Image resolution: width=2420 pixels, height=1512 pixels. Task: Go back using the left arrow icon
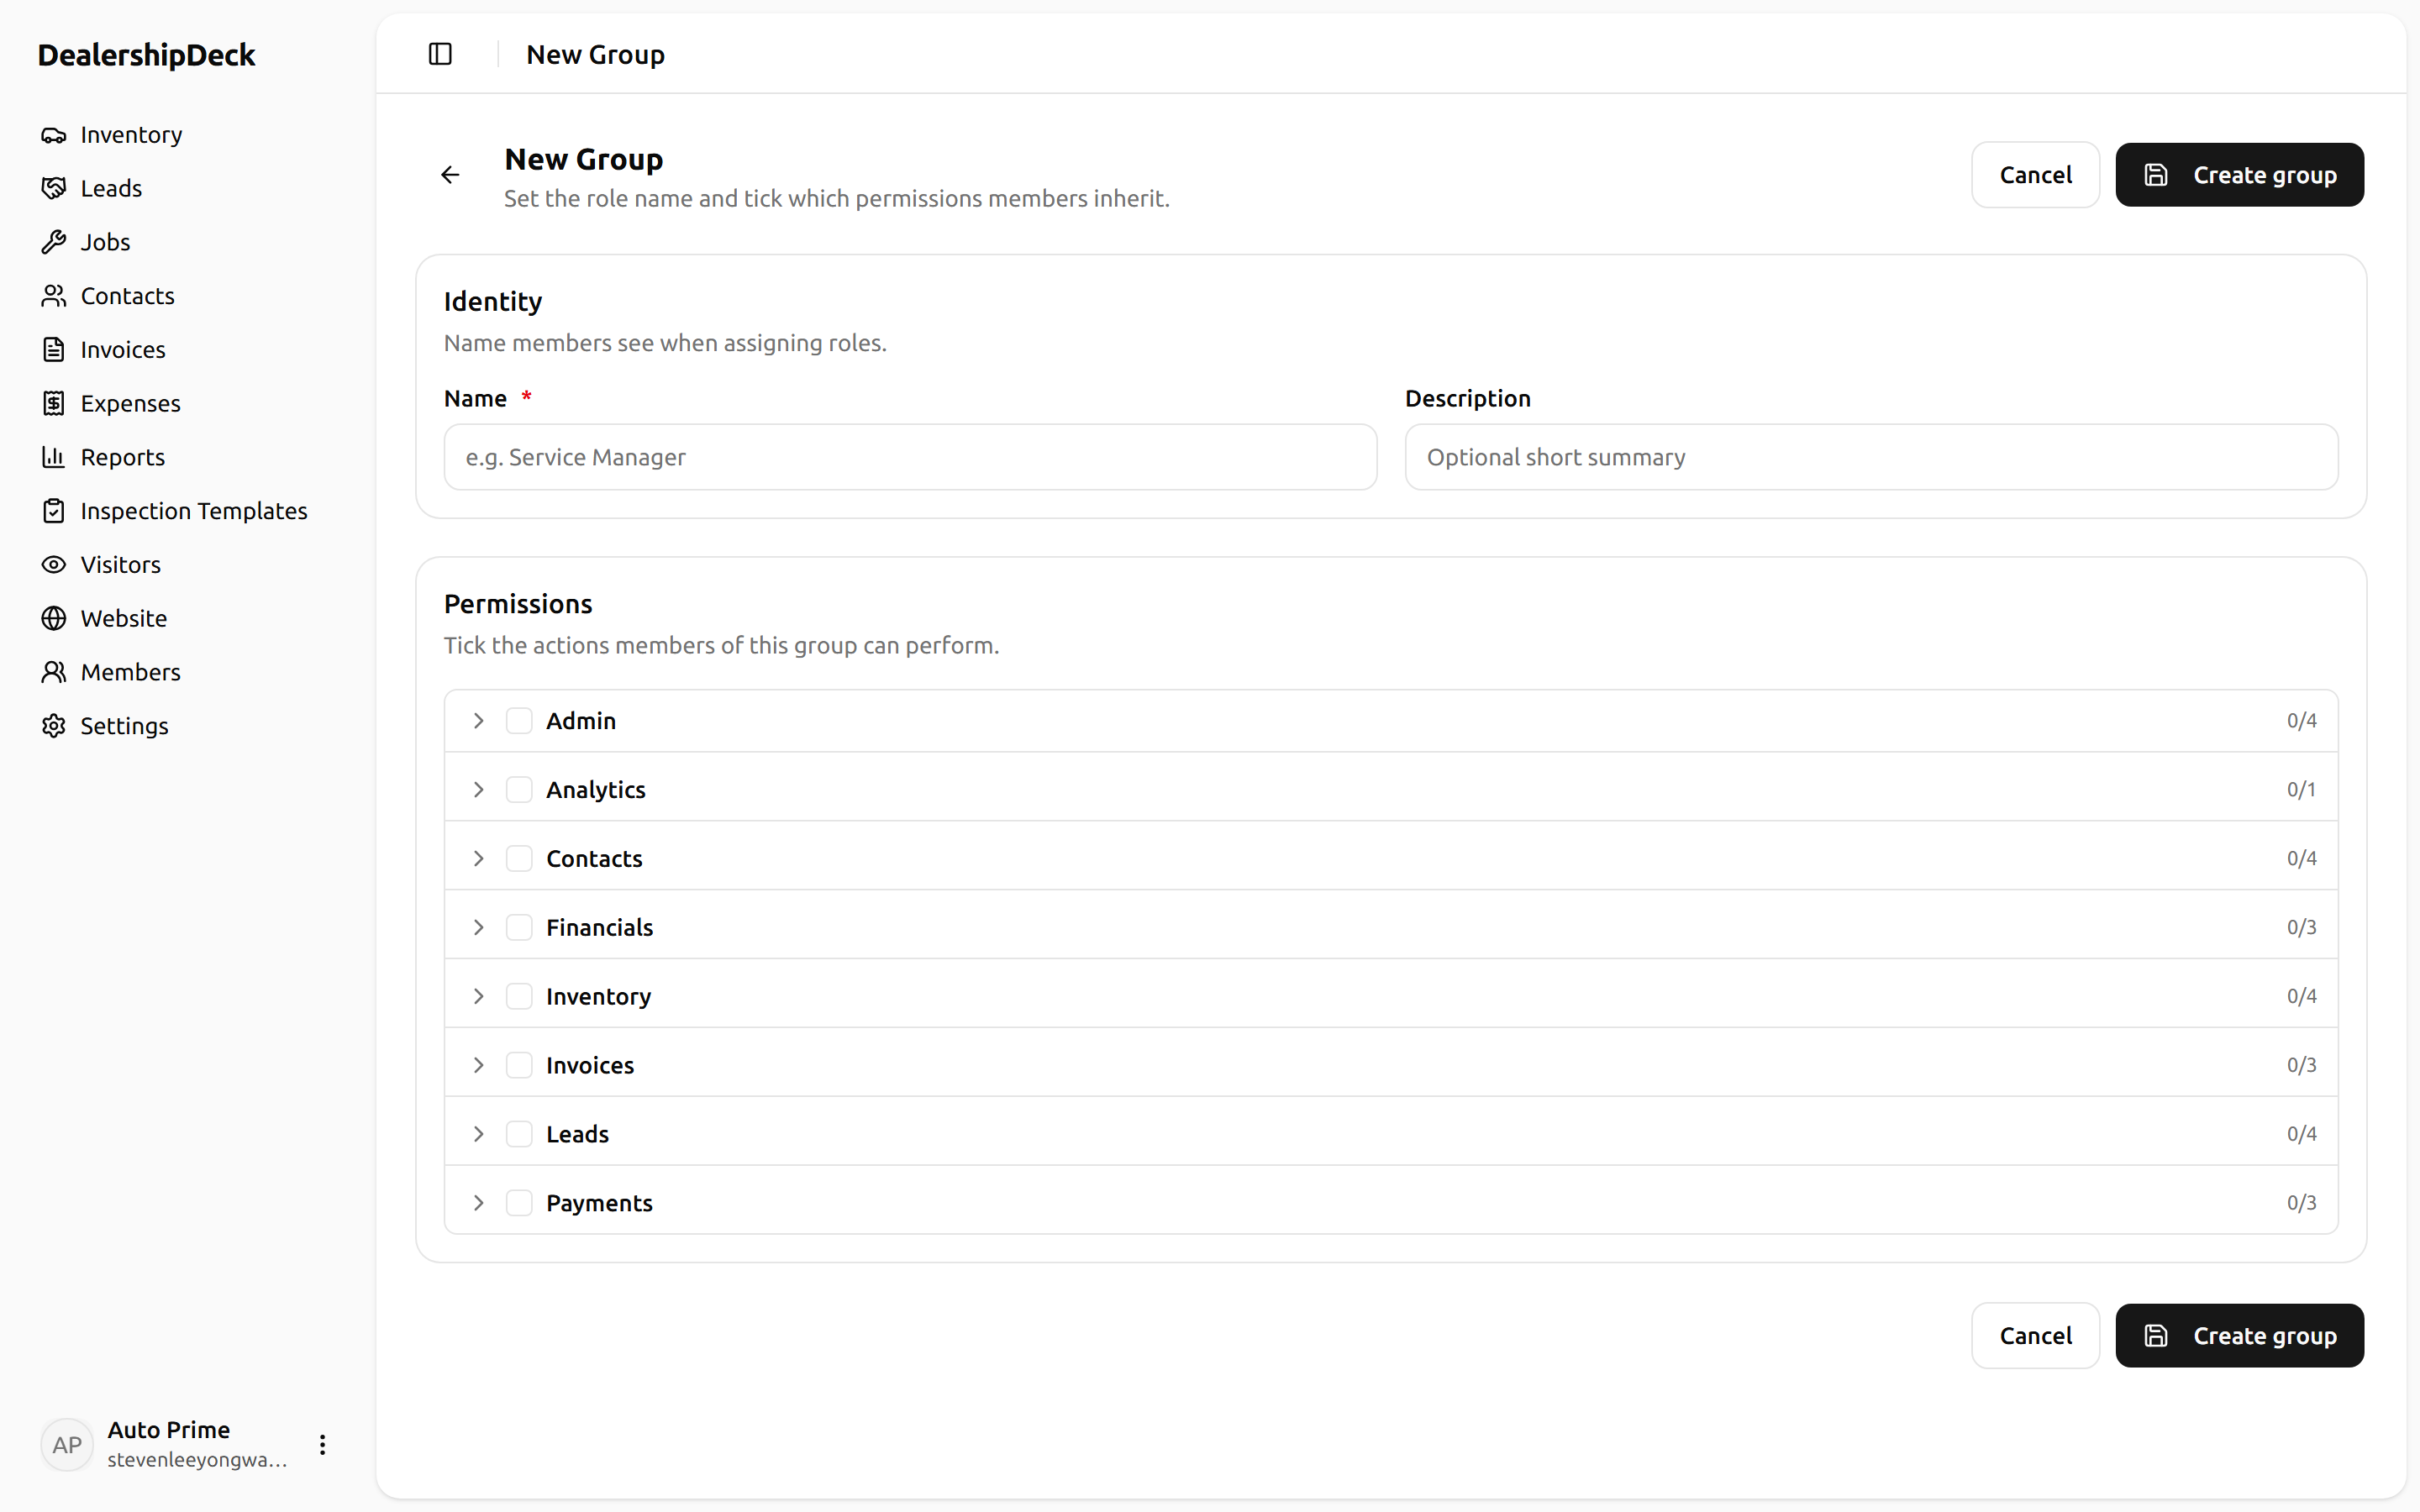[x=450, y=175]
